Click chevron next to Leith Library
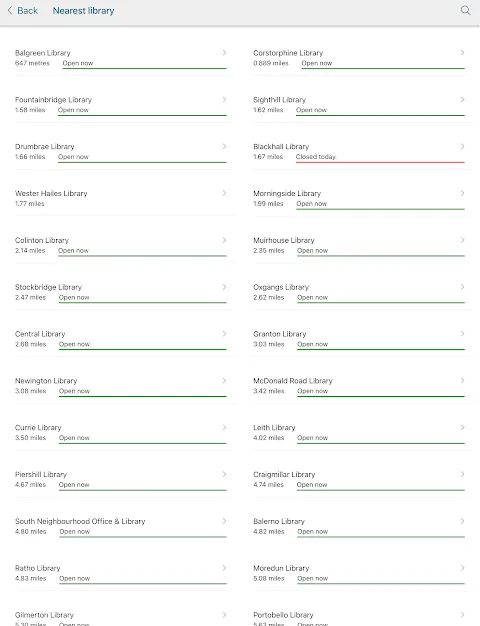The width and height of the screenshot is (480, 626). coord(462,428)
